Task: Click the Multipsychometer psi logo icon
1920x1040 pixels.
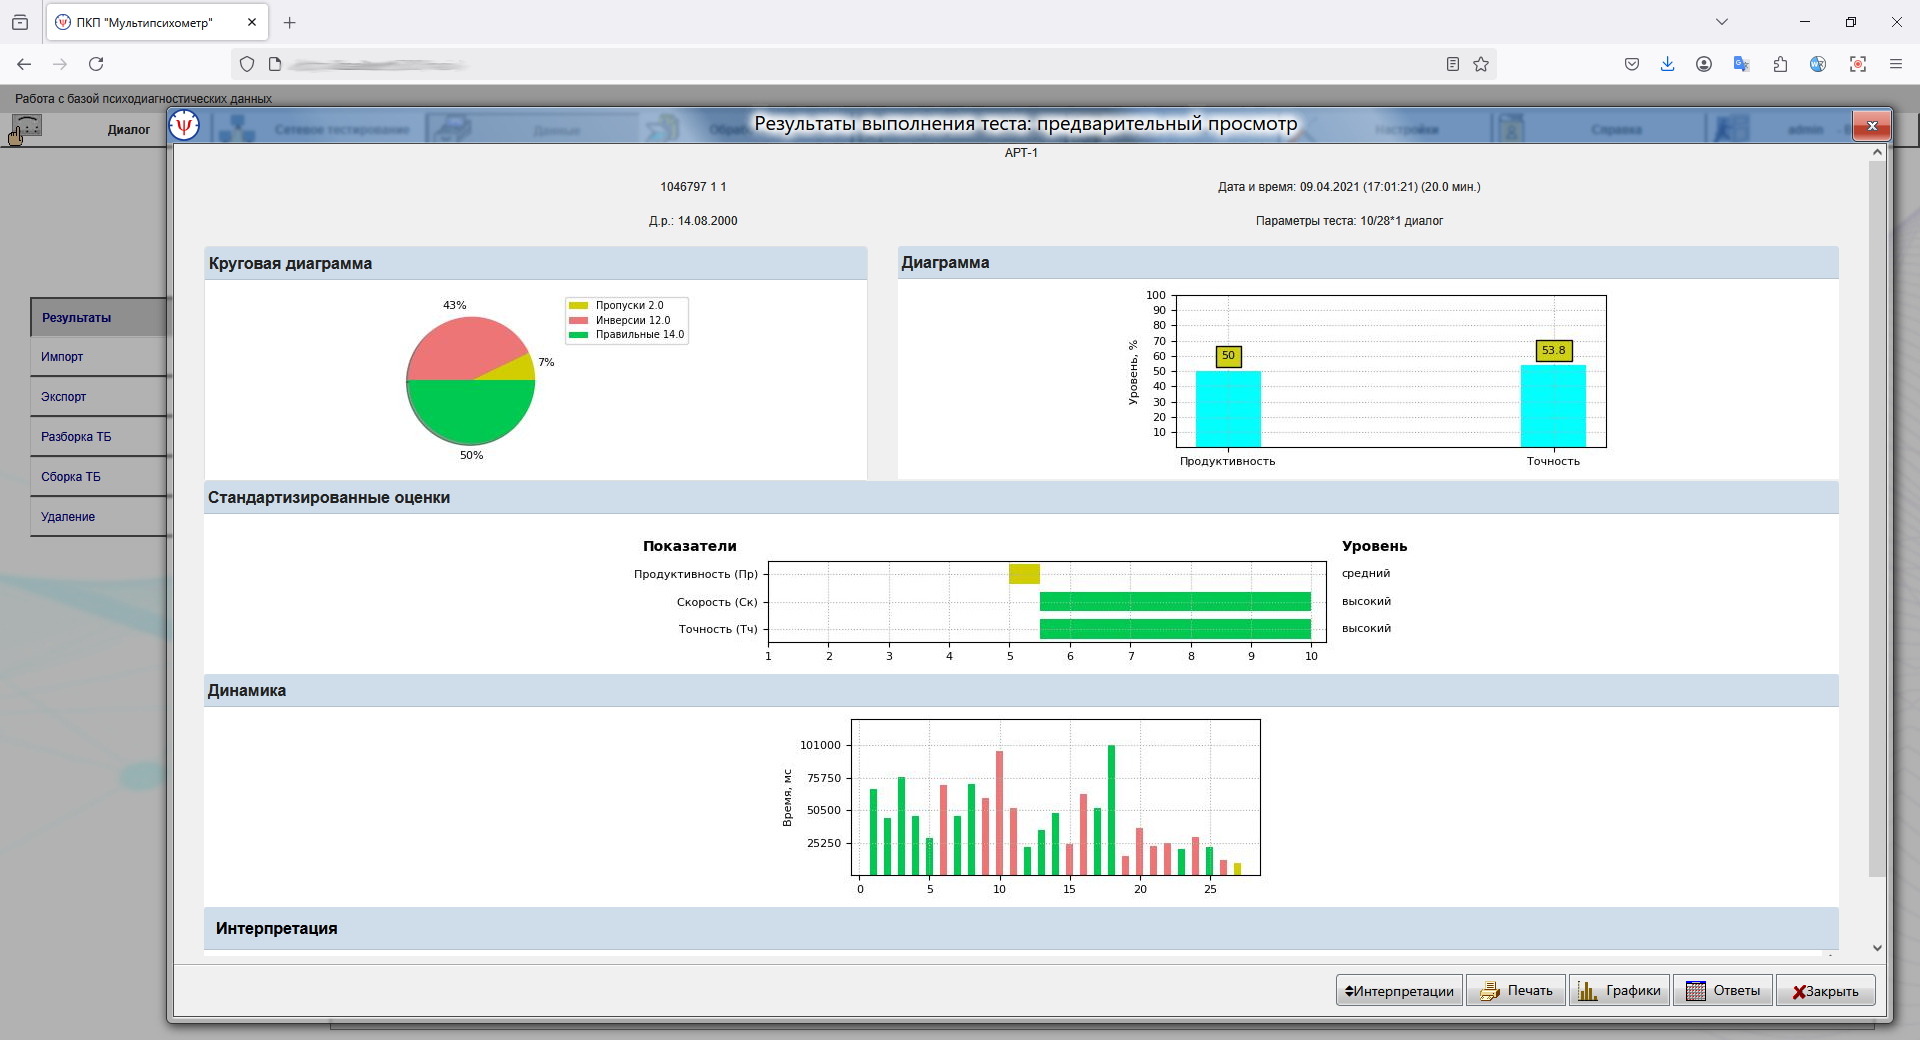Action: pos(185,126)
